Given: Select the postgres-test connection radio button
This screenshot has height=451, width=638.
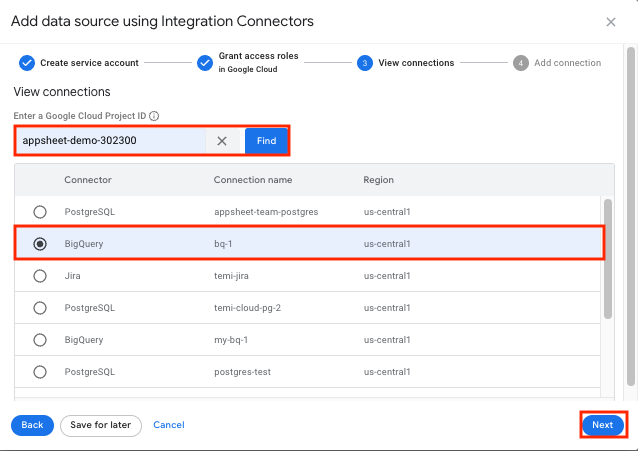Looking at the screenshot, I should click(40, 372).
